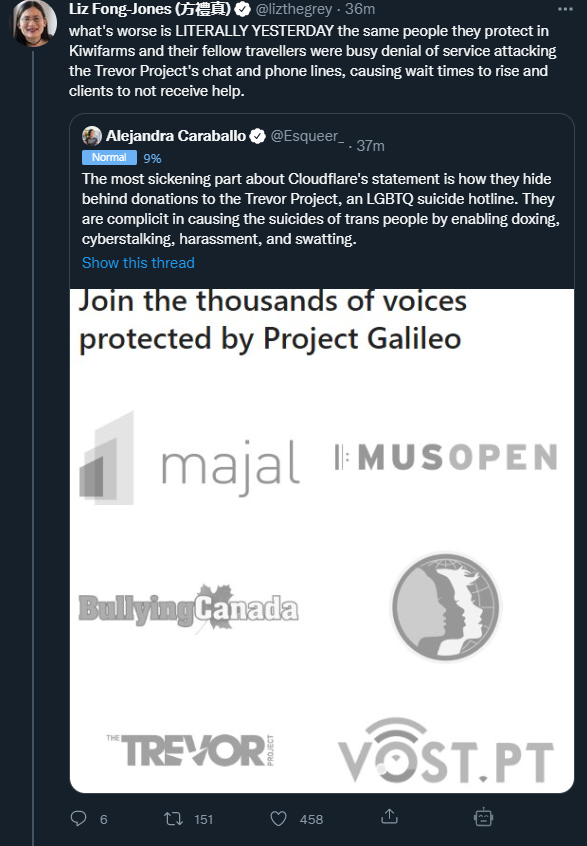587x846 pixels.
Task: Open the share upload icon
Action: click(389, 817)
